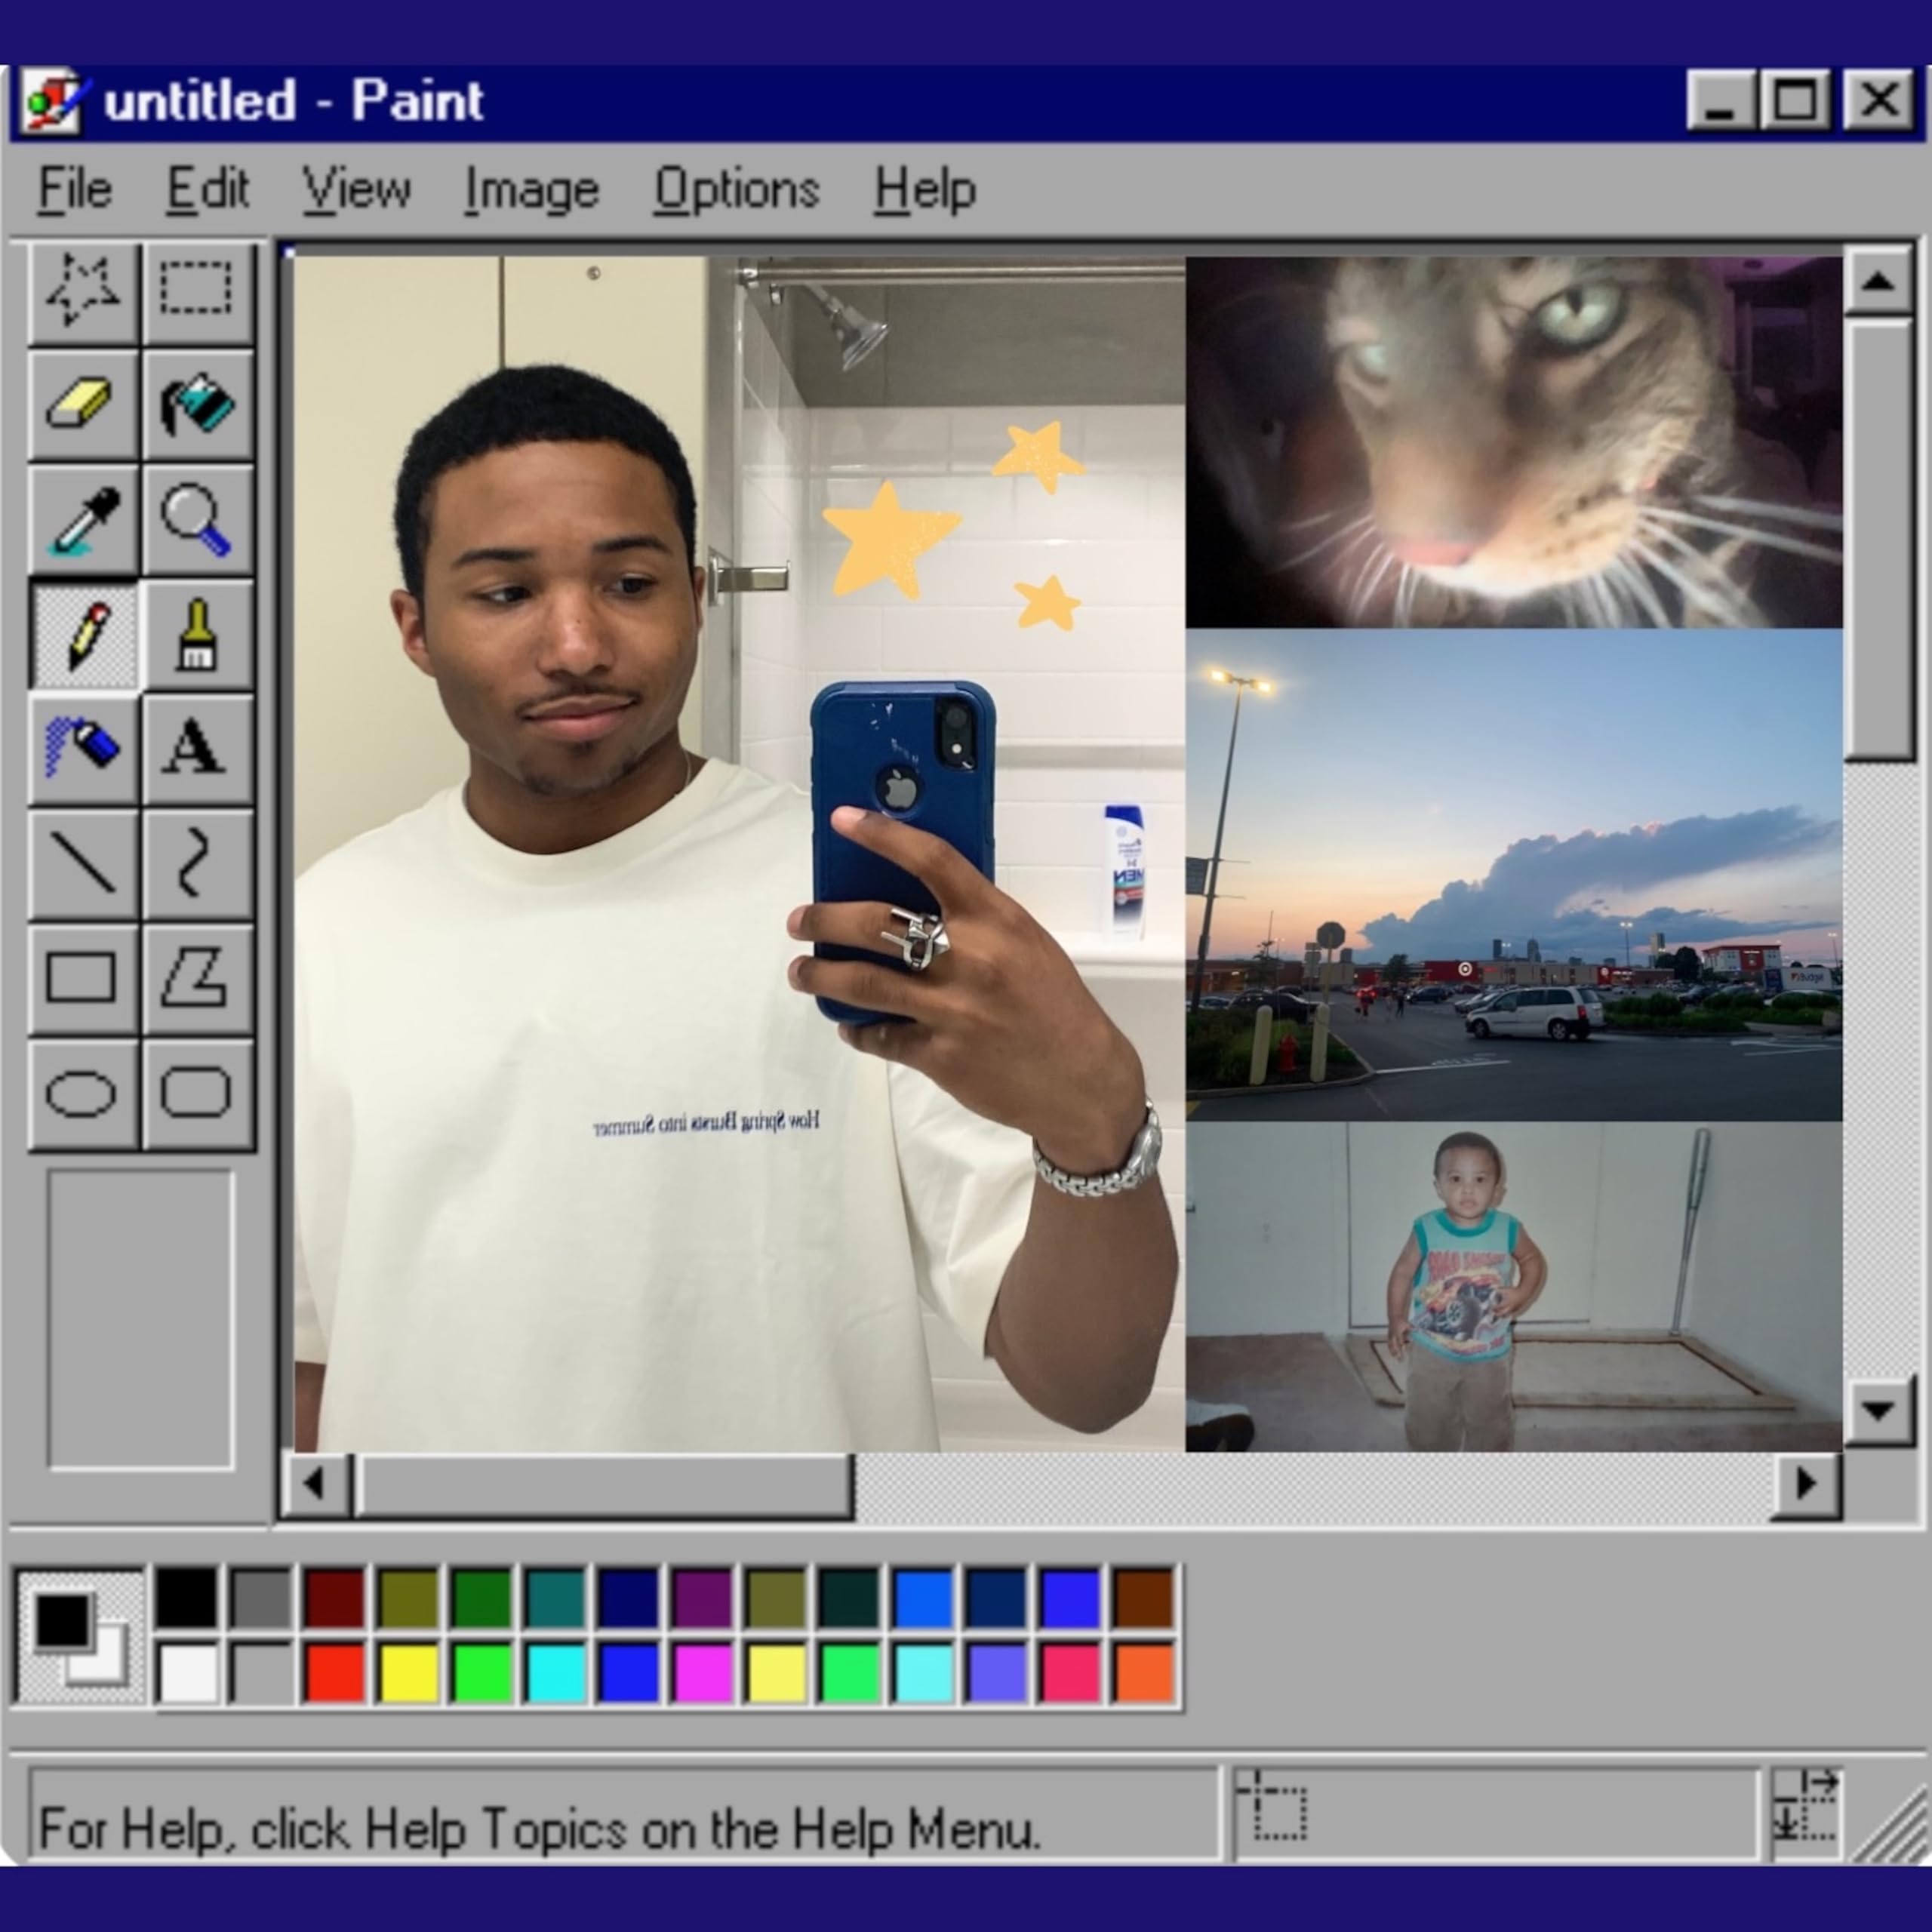
Task: Pick the bright red color swatch
Action: tap(334, 1672)
